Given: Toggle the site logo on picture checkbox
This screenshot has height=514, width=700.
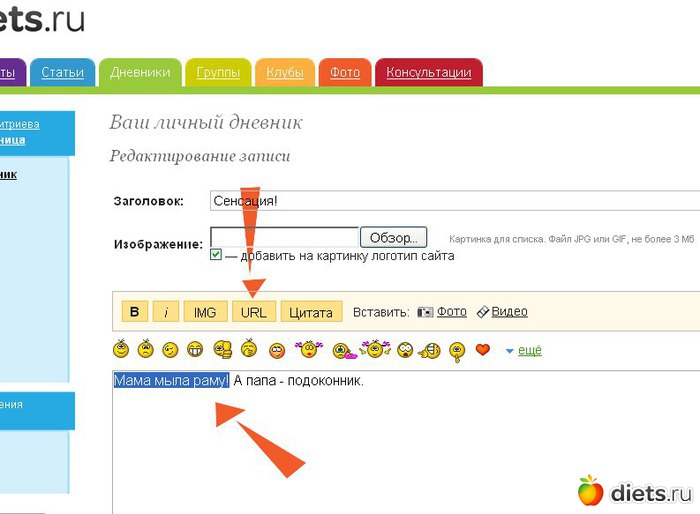Looking at the screenshot, I should pyautogui.click(x=216, y=255).
